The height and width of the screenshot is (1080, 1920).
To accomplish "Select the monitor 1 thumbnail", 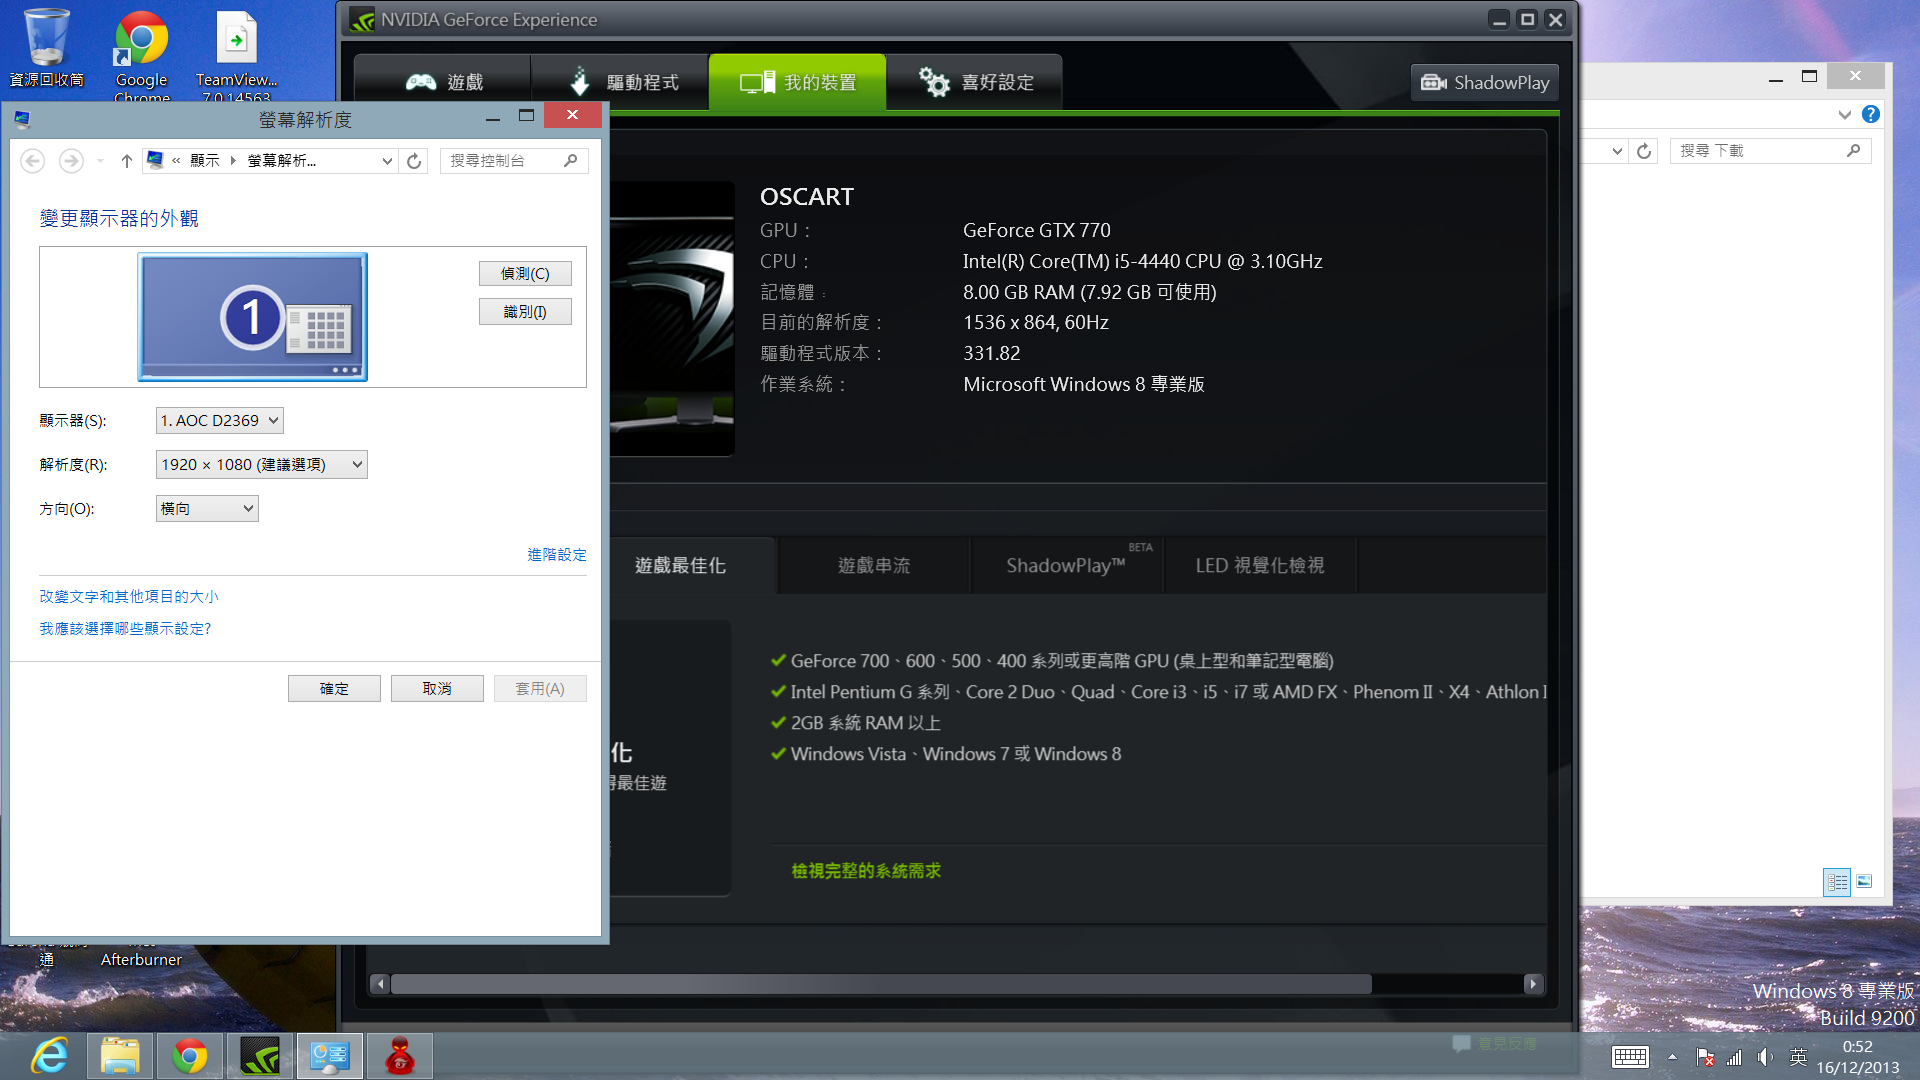I will pos(252,317).
